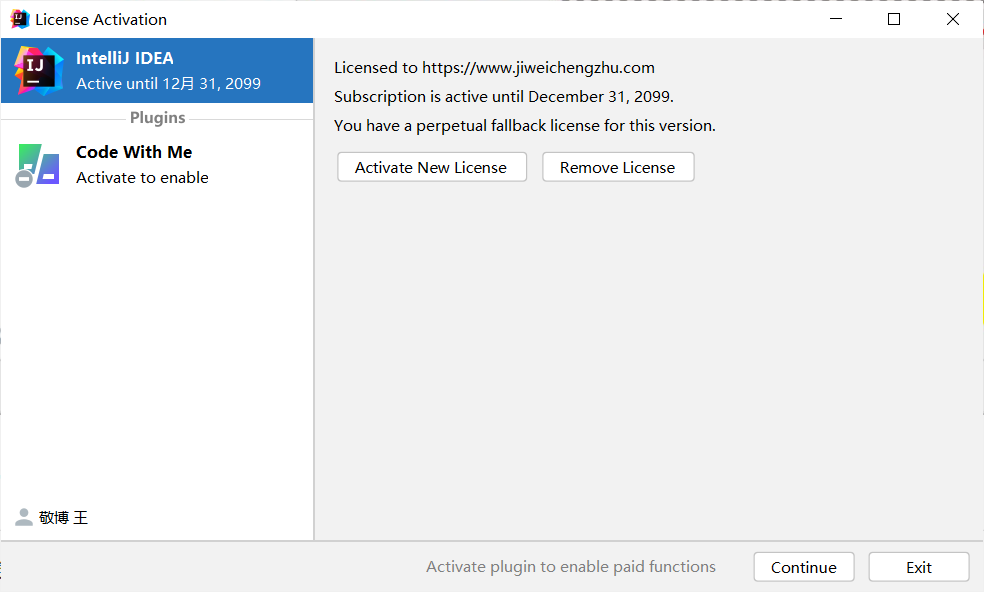Screen dimensions: 984x592
Task: Click the 'Licensed to https://www.jiweichengzhu.com' text
Action: [x=495, y=68]
